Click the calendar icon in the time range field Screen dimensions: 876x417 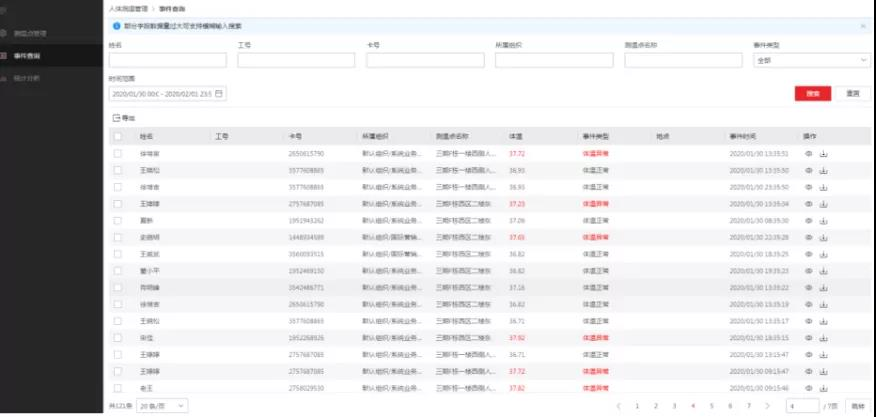[x=219, y=93]
